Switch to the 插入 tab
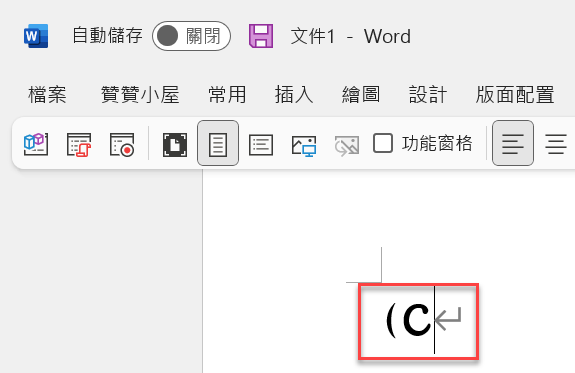This screenshot has width=575, height=373. point(294,95)
